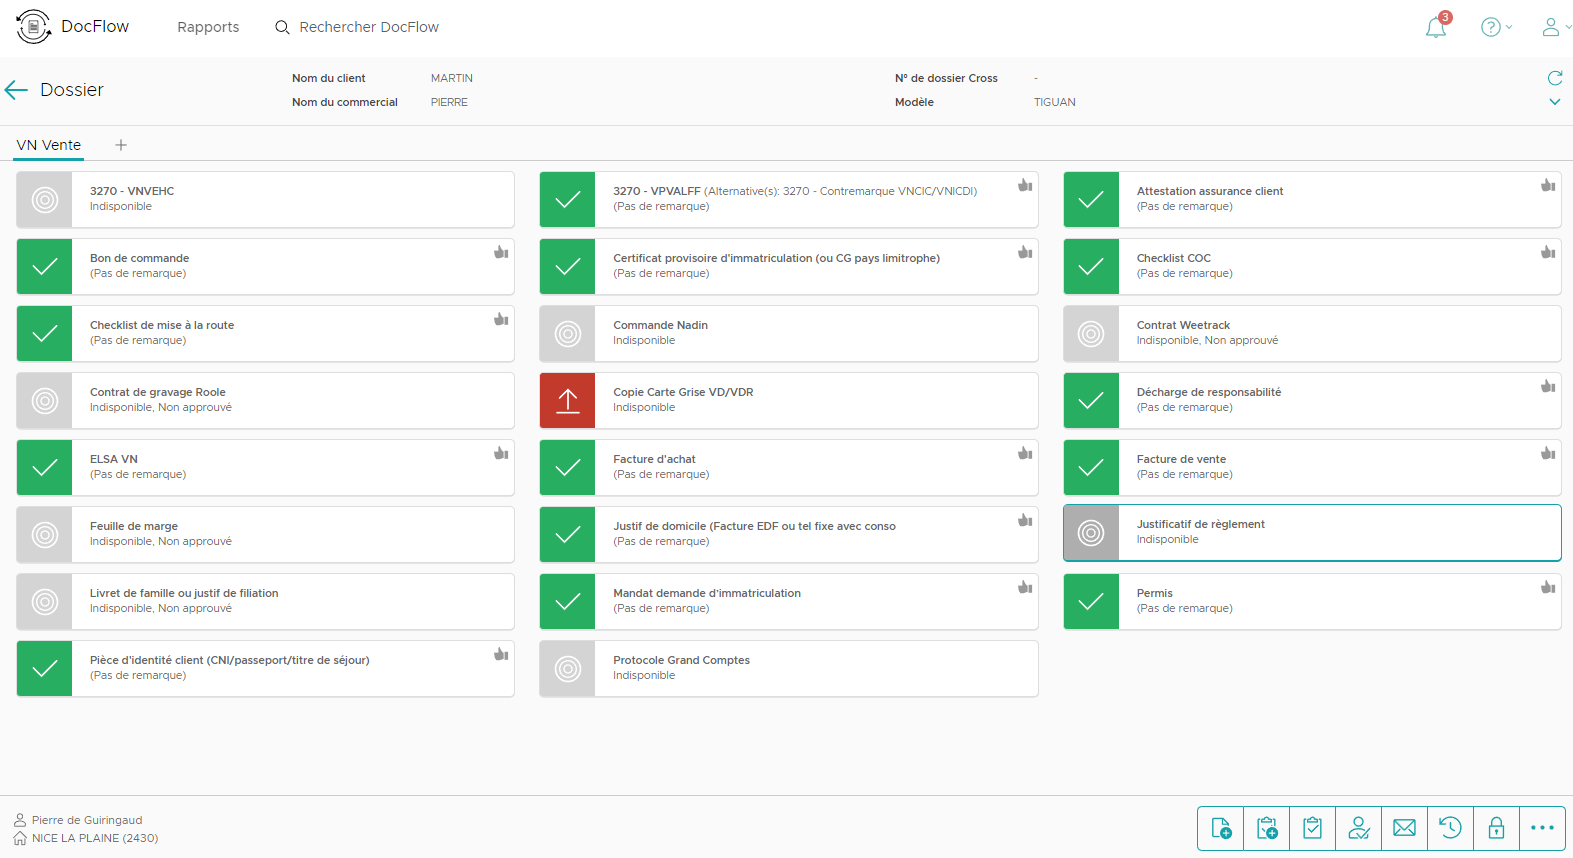The height and width of the screenshot is (858, 1573).
Task: Click the client name MARTIN
Action: point(452,78)
